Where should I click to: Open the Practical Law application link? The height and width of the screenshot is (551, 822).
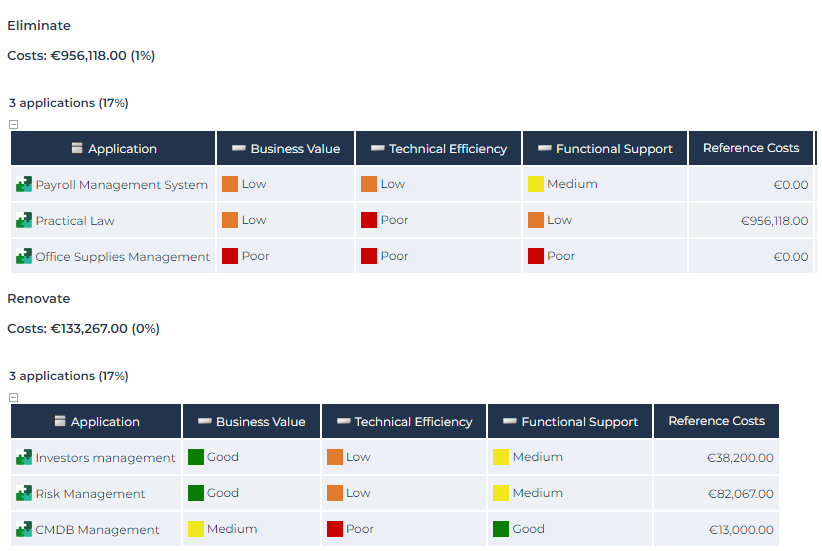75,221
